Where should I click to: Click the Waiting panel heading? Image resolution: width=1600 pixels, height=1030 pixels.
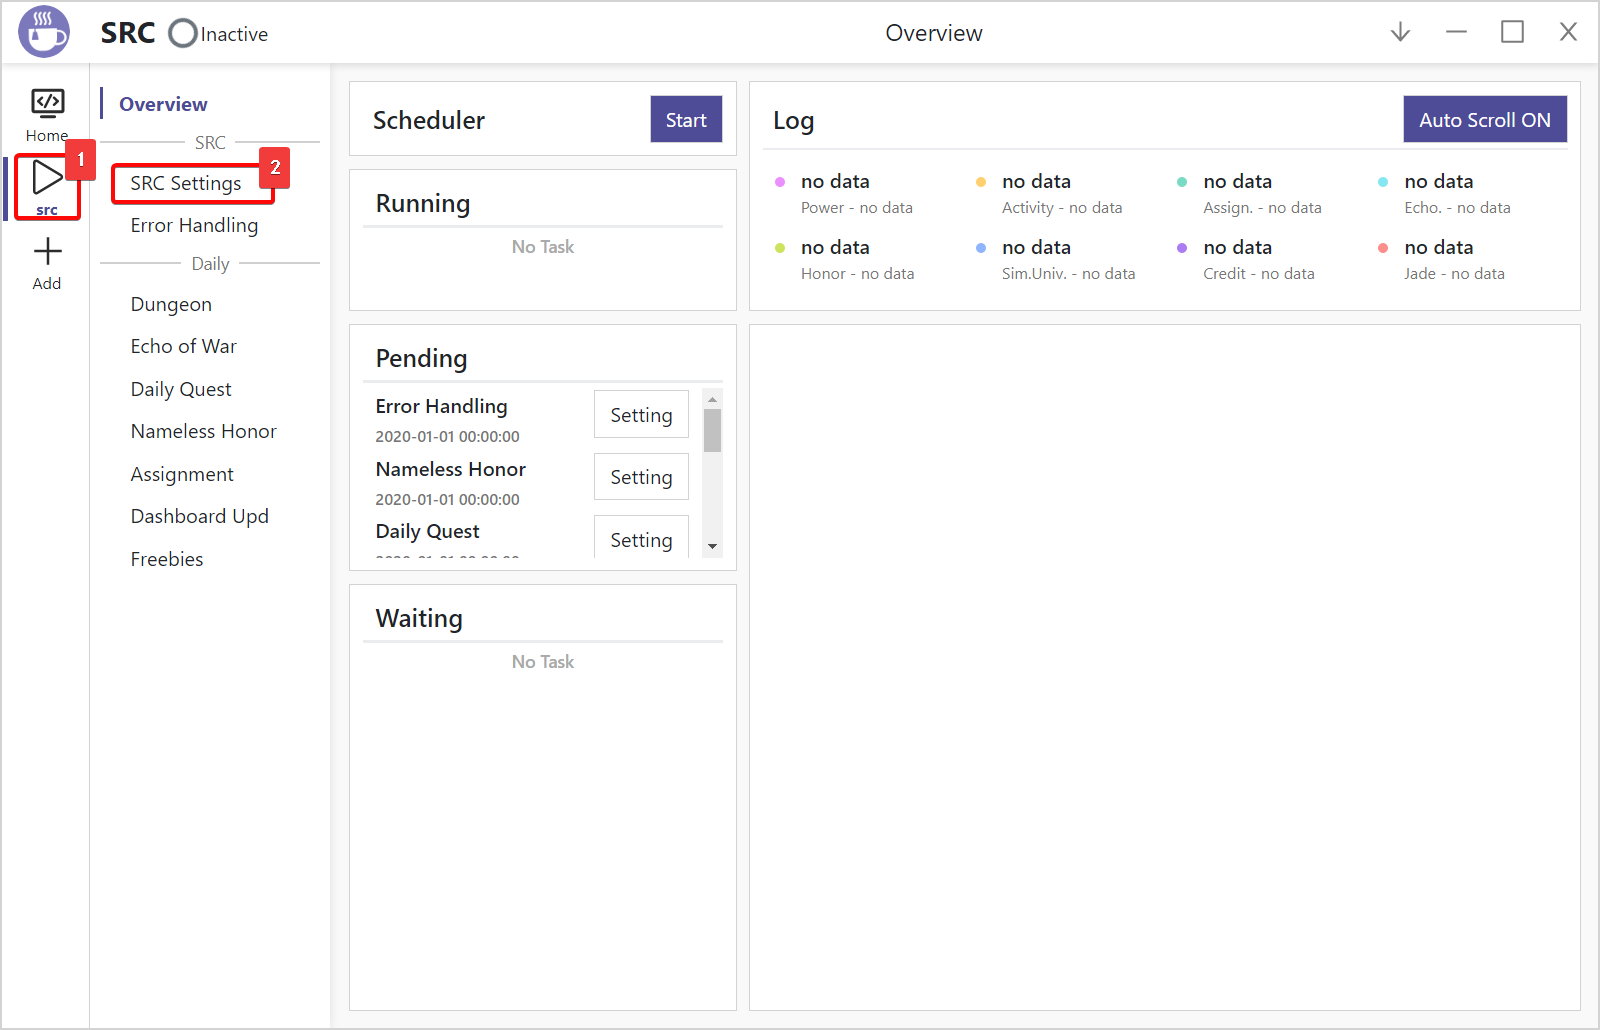[419, 618]
